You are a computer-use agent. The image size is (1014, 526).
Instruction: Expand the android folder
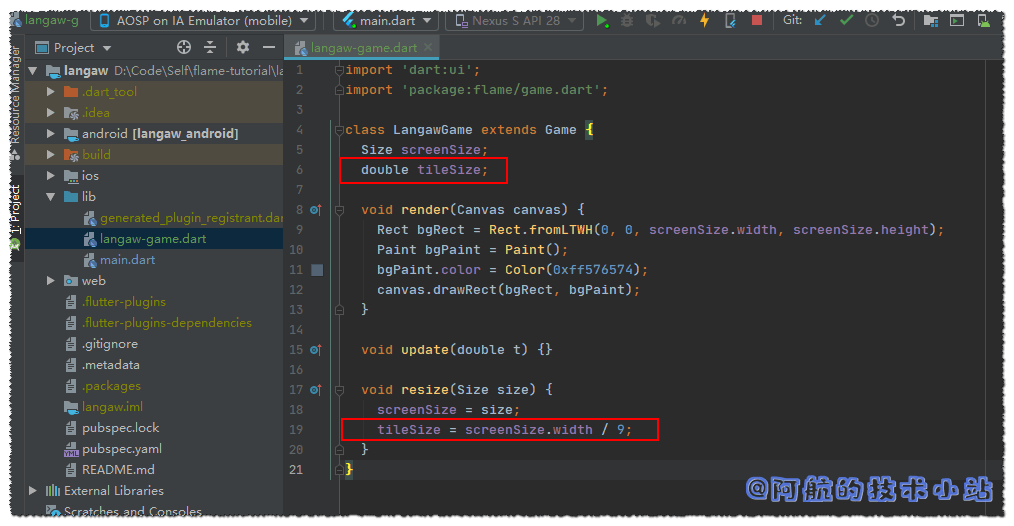click(50, 134)
